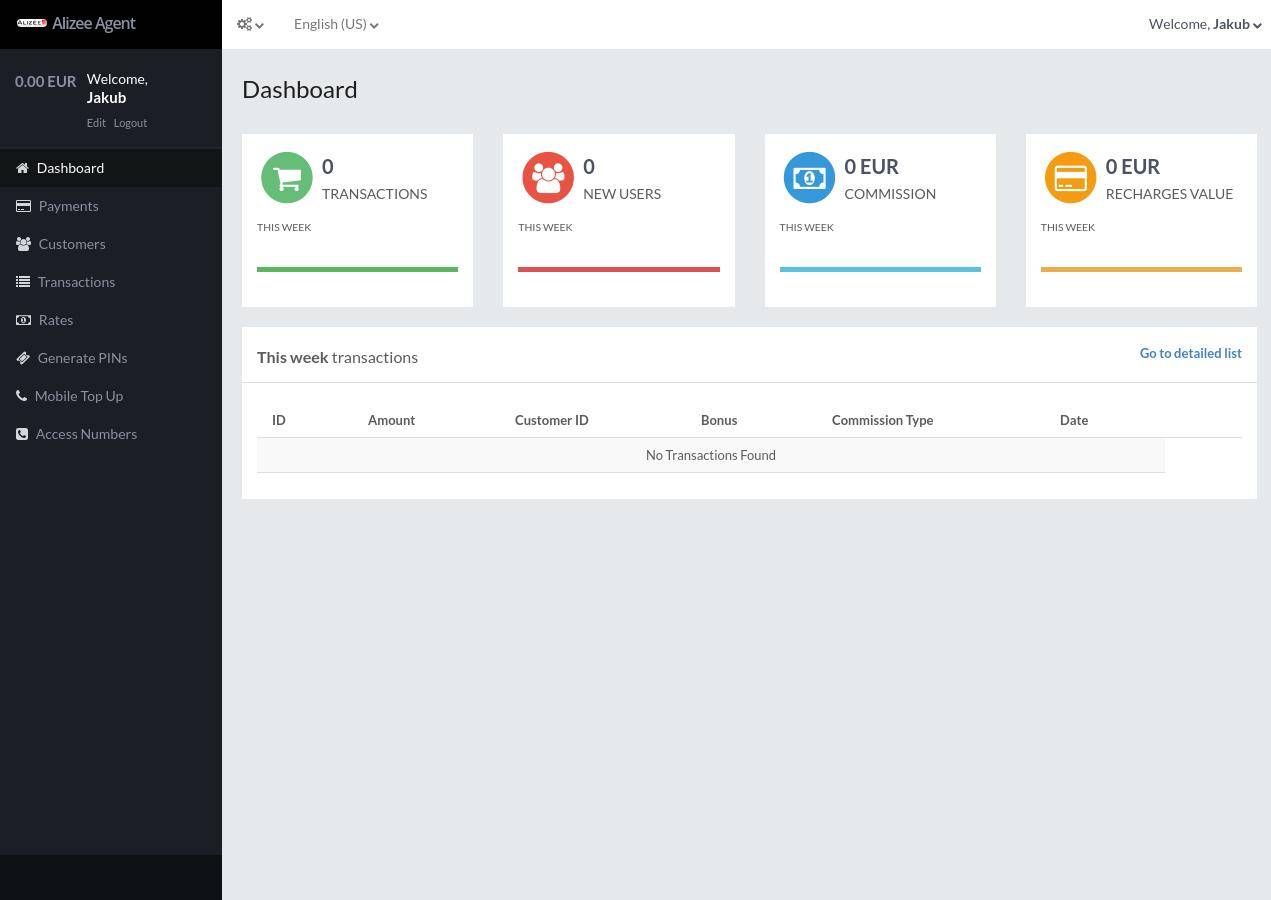Click the 0.00 EUR balance in sidebar
The width and height of the screenshot is (1271, 900).
45,81
